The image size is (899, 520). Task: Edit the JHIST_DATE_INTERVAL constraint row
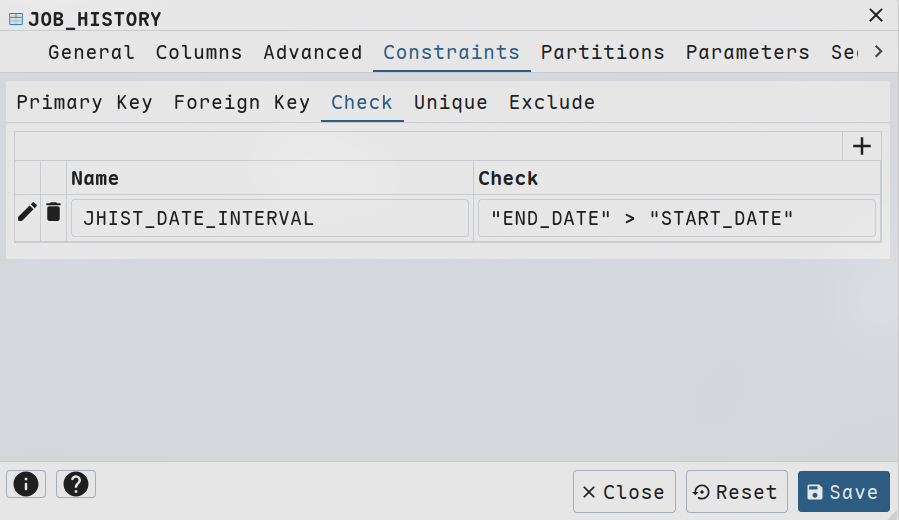tap(27, 212)
